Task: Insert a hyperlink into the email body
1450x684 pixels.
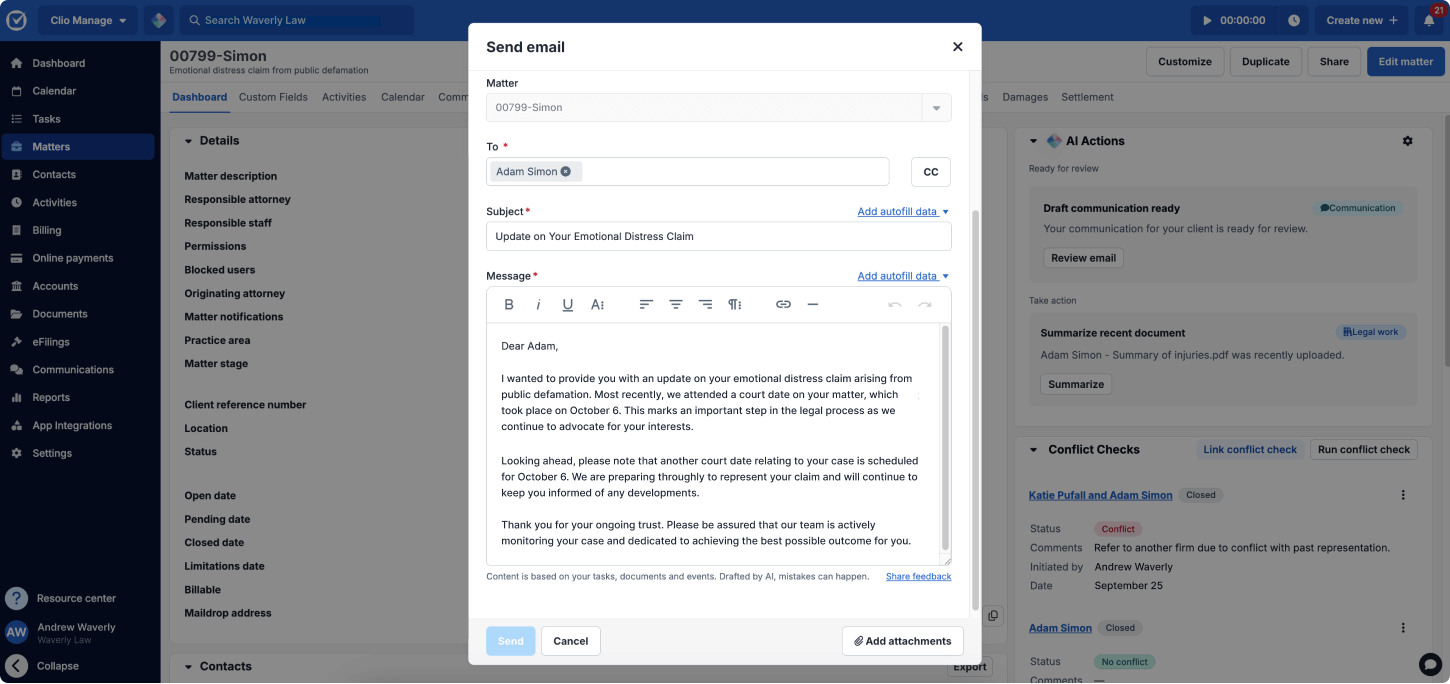Action: (783, 304)
